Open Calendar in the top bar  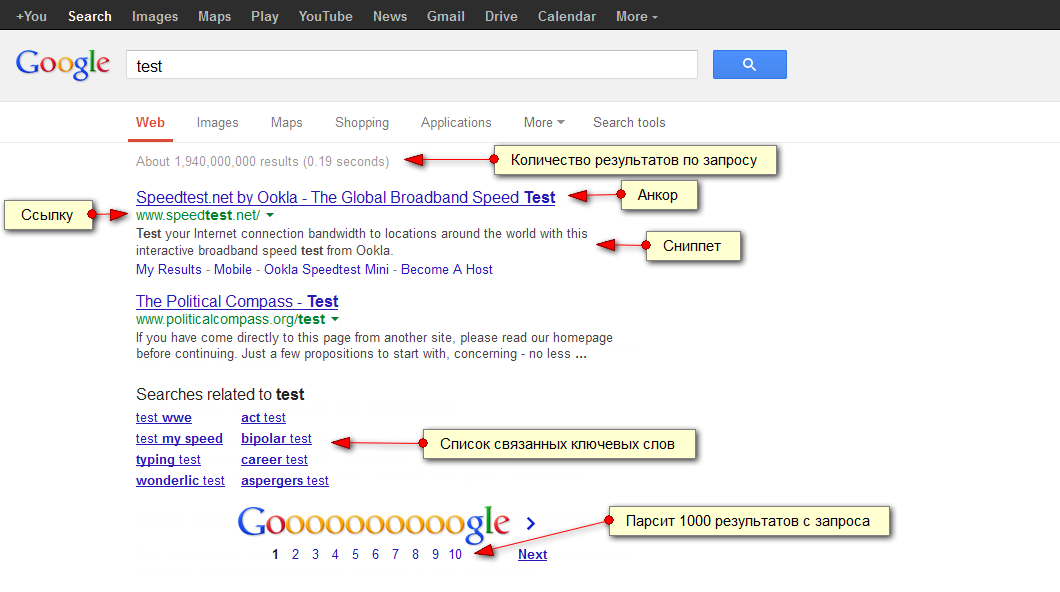tap(567, 16)
